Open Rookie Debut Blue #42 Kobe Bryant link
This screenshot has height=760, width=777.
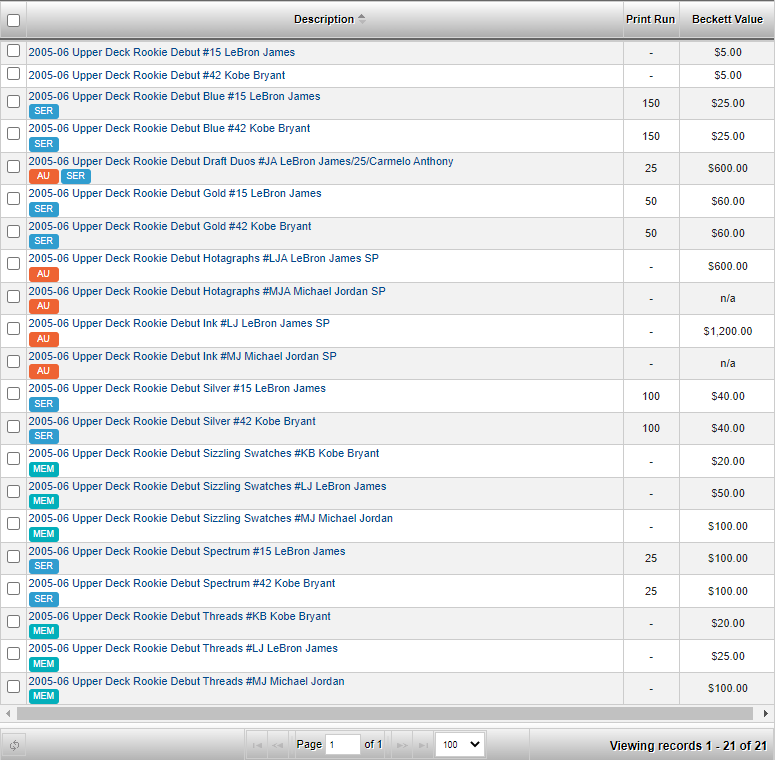[169, 128]
